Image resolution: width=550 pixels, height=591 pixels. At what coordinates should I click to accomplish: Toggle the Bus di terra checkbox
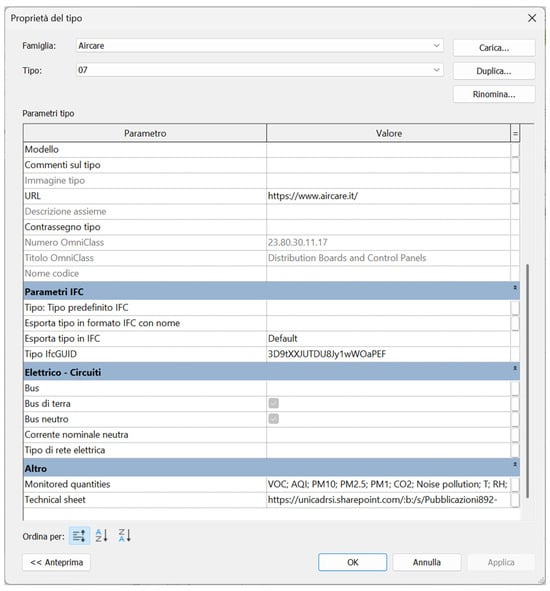coord(274,403)
